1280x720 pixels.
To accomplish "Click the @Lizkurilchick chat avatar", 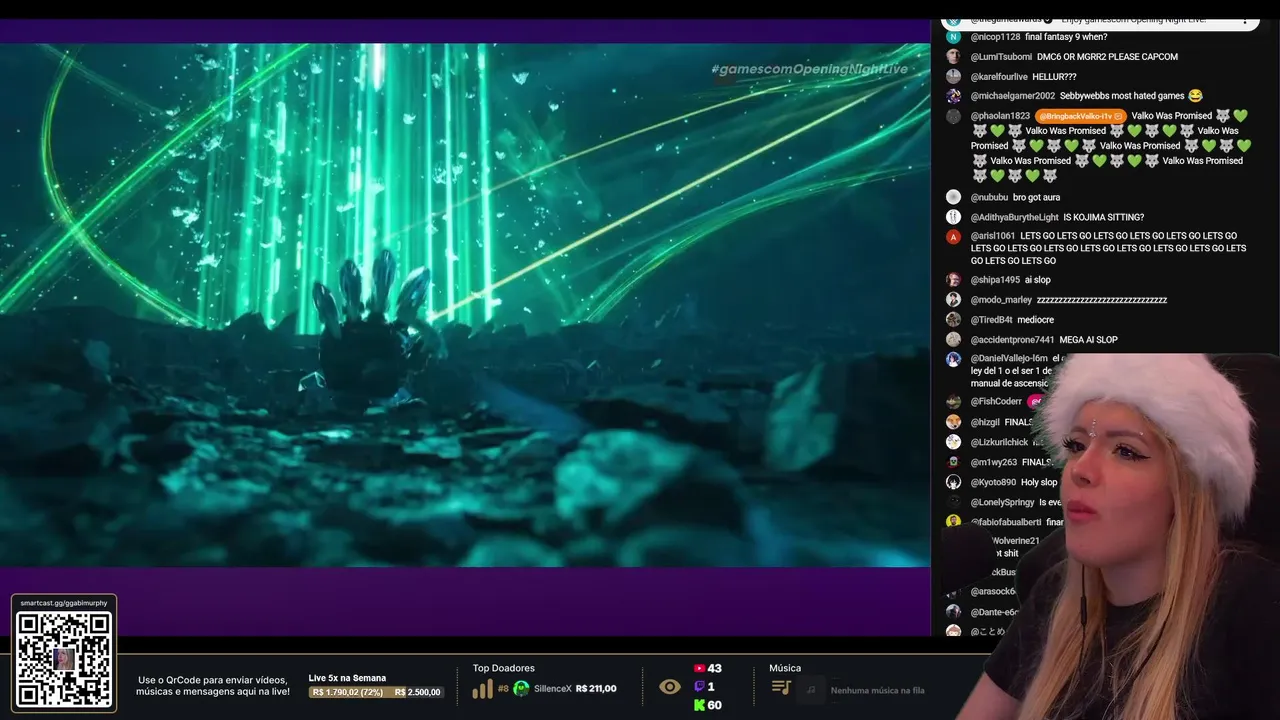I will [953, 442].
